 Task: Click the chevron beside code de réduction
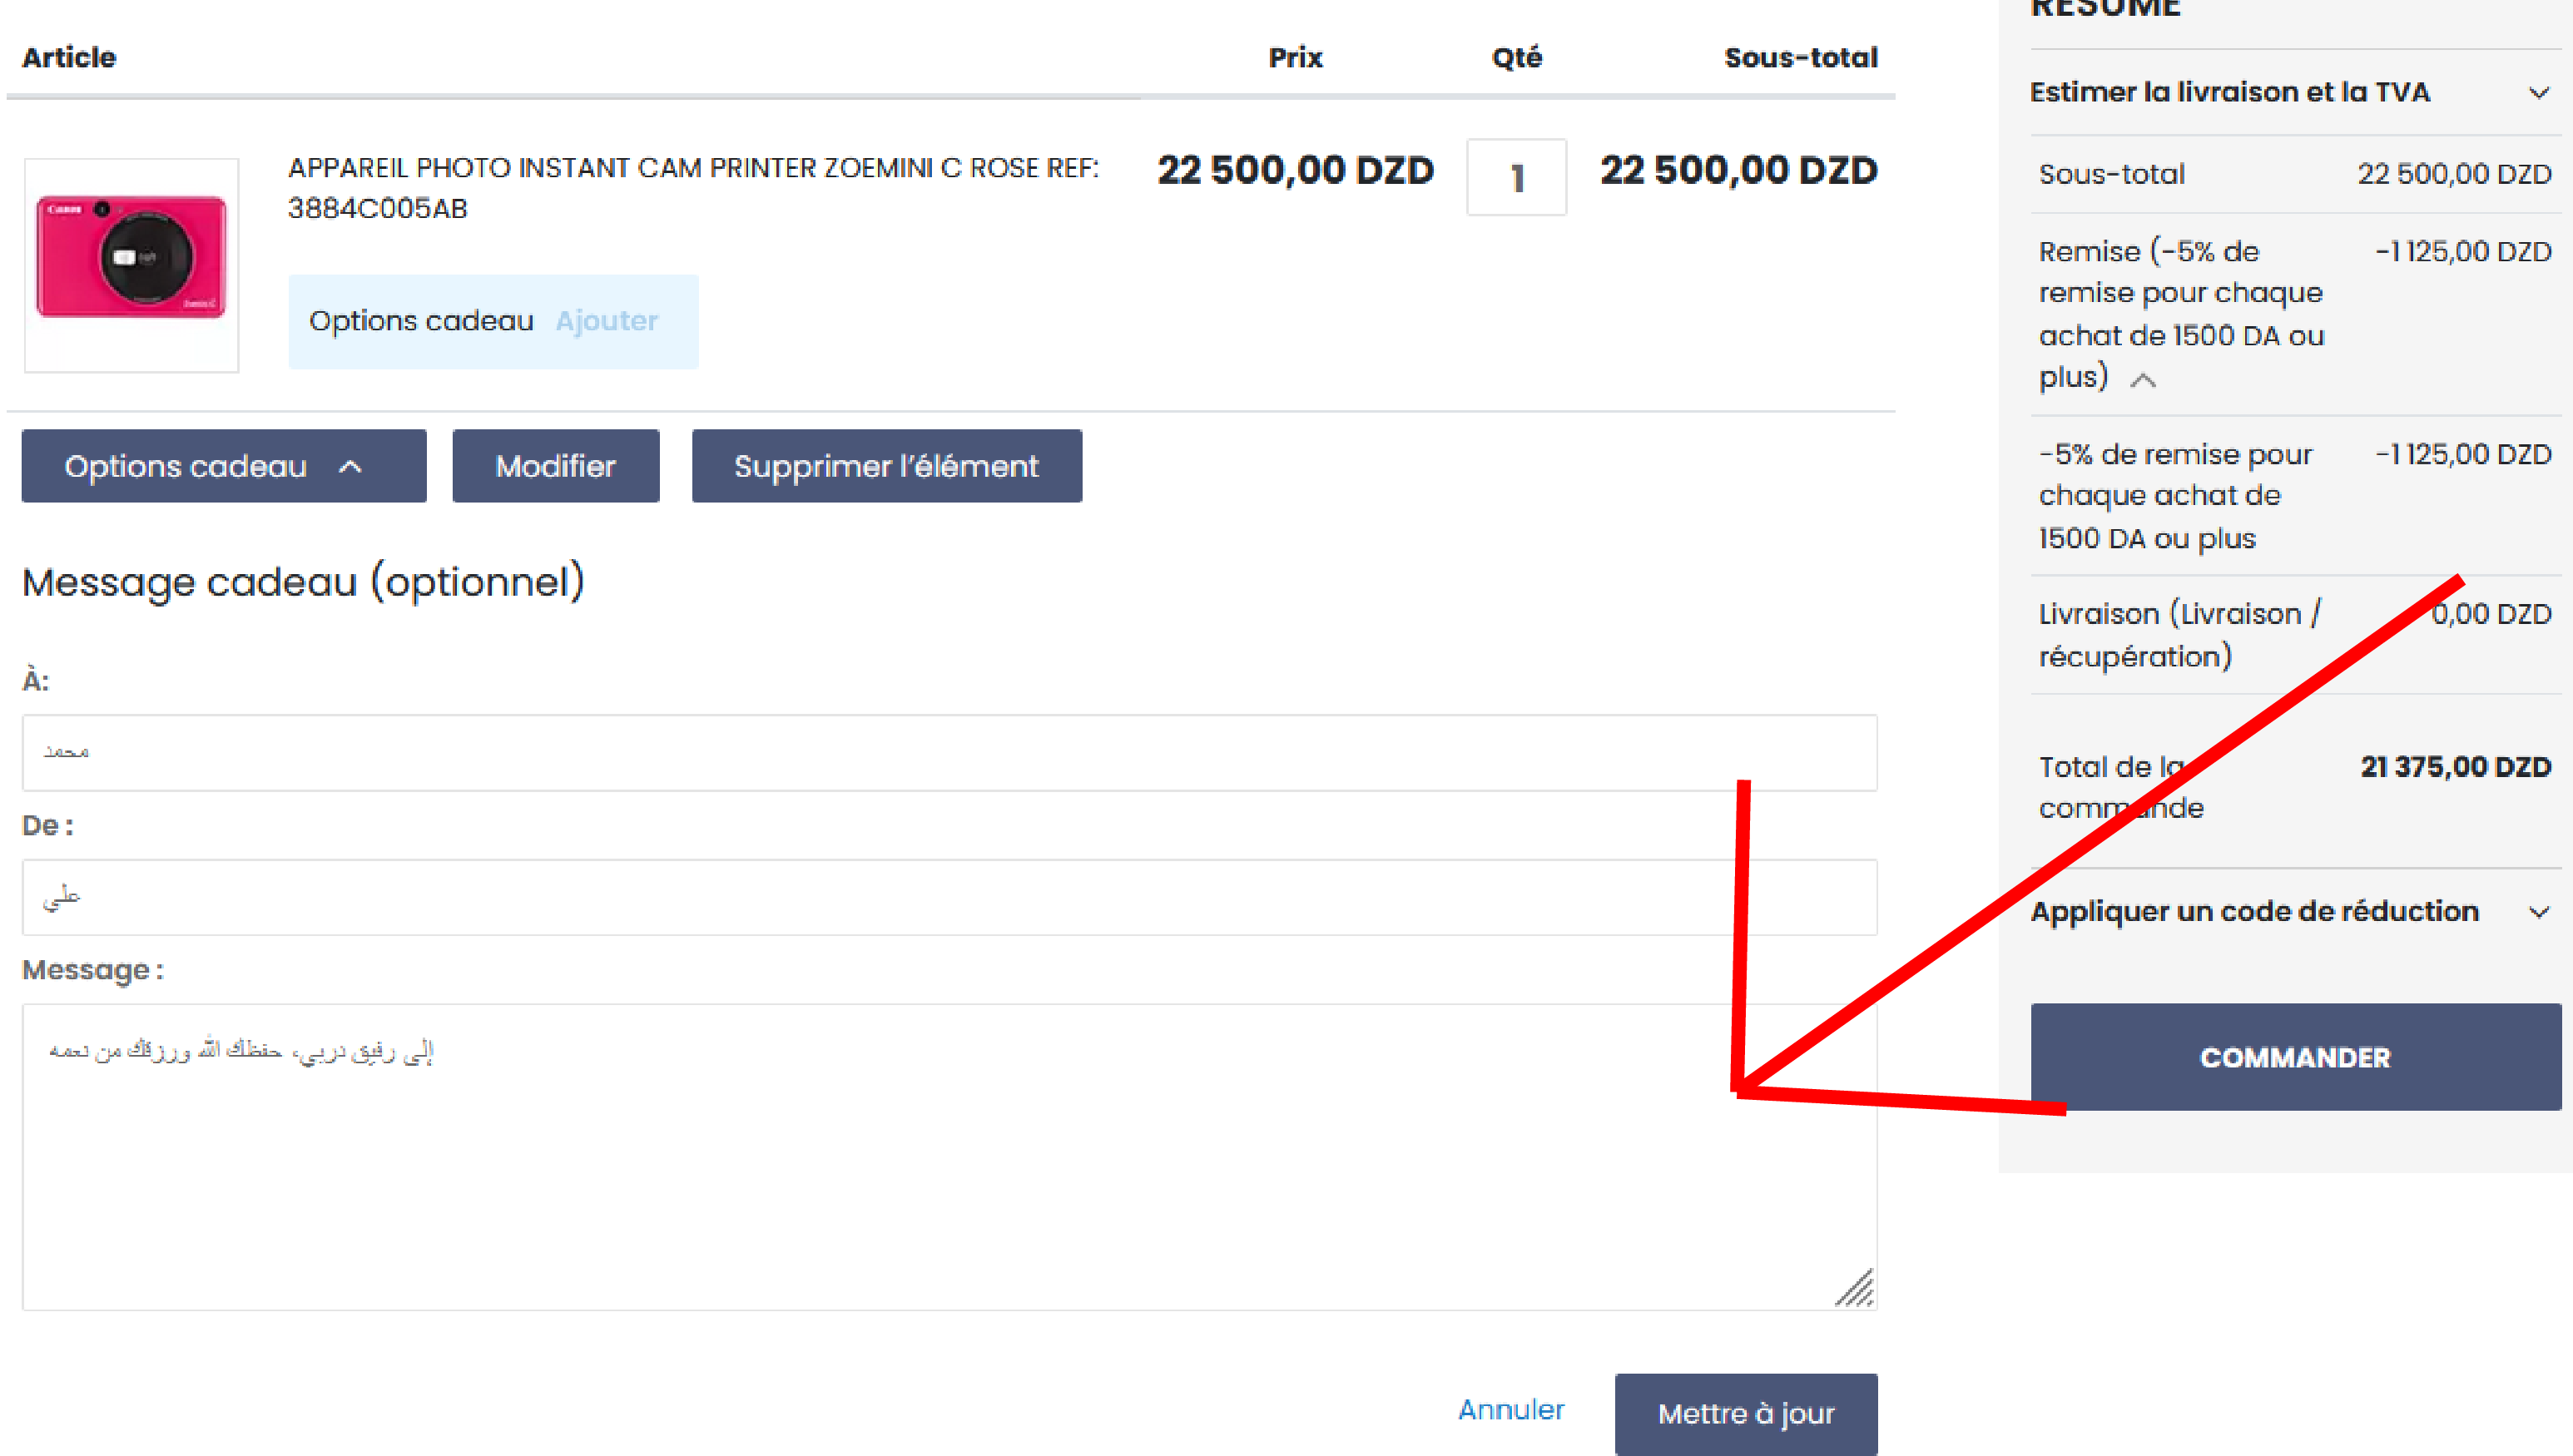tap(2538, 912)
